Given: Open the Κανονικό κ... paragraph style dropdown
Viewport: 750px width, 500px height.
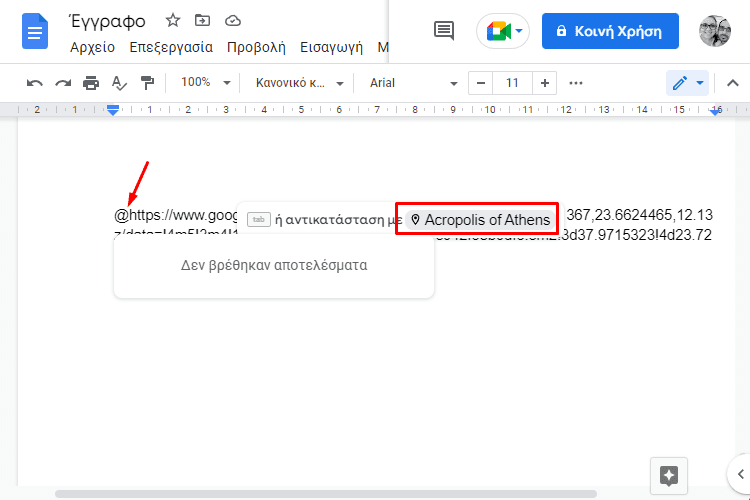Looking at the screenshot, I should (300, 83).
